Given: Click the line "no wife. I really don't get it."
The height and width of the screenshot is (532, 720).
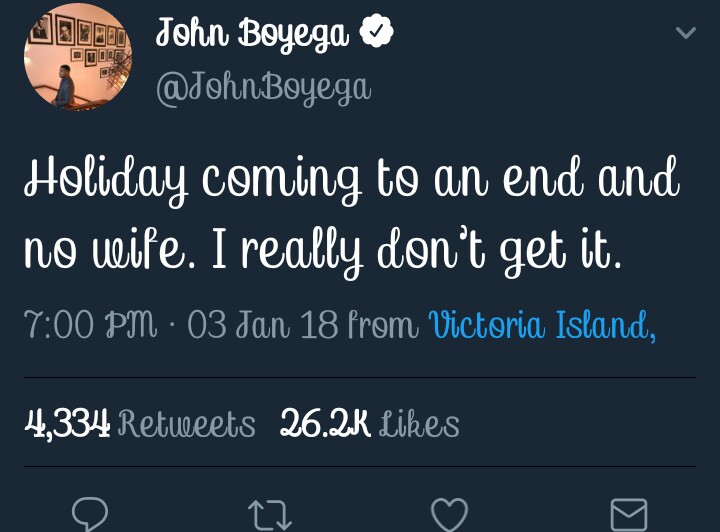Looking at the screenshot, I should (323, 245).
